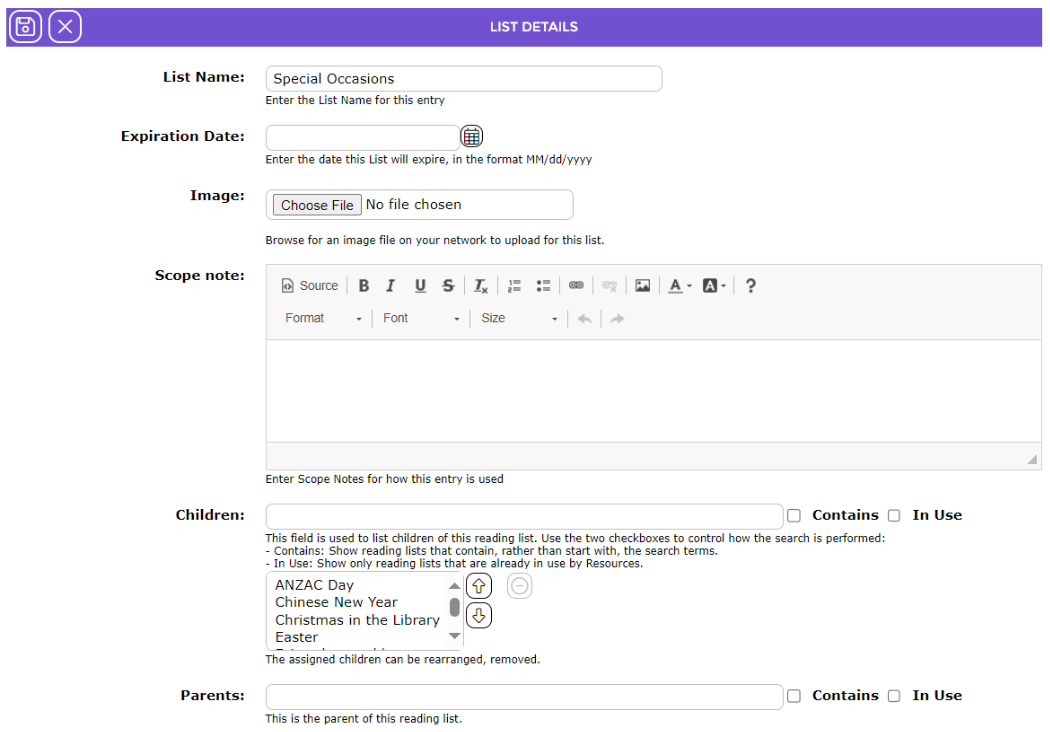
Task: Select Chinese New Year in the list
Action: coord(336,603)
